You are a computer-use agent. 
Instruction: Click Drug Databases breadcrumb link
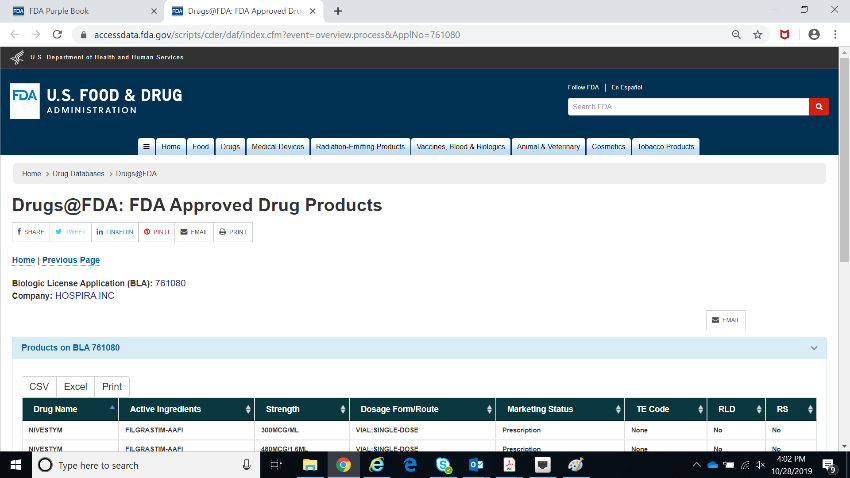pyautogui.click(x=78, y=174)
